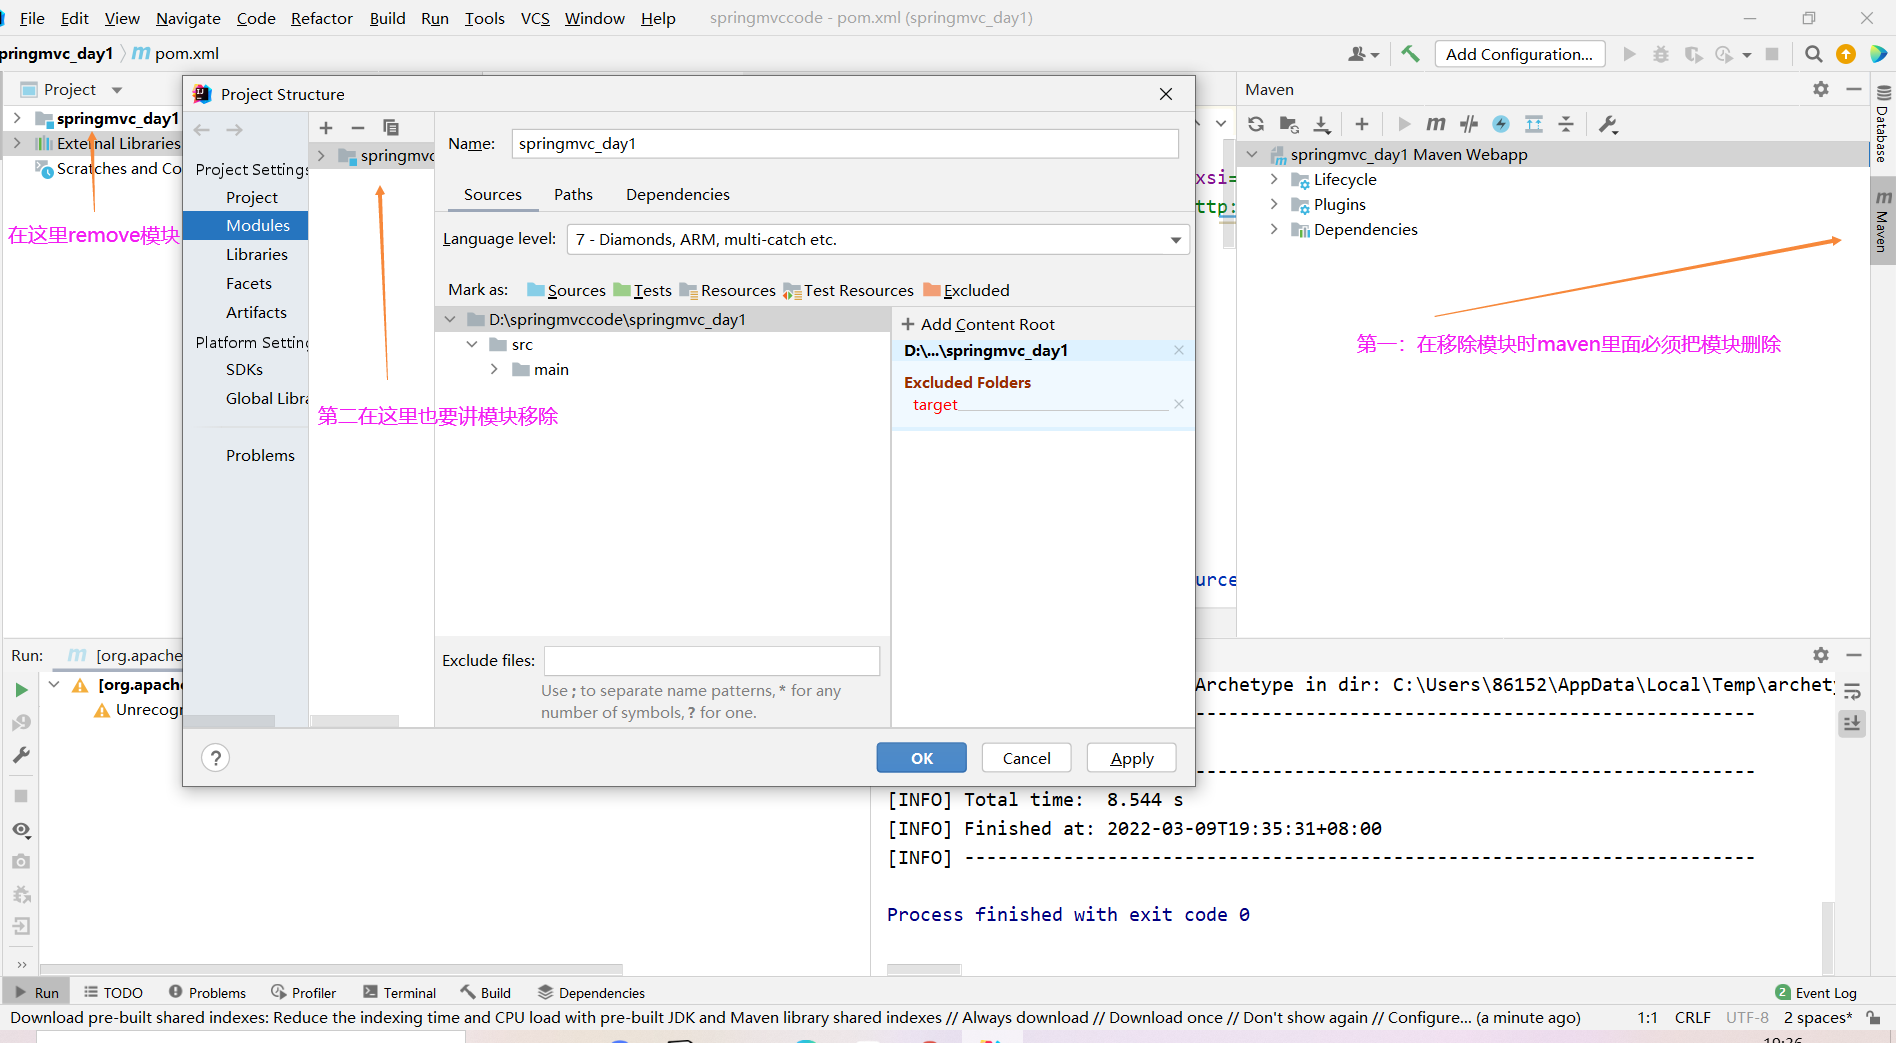1896x1043 pixels.
Task: Open the Refactor menu
Action: [321, 18]
